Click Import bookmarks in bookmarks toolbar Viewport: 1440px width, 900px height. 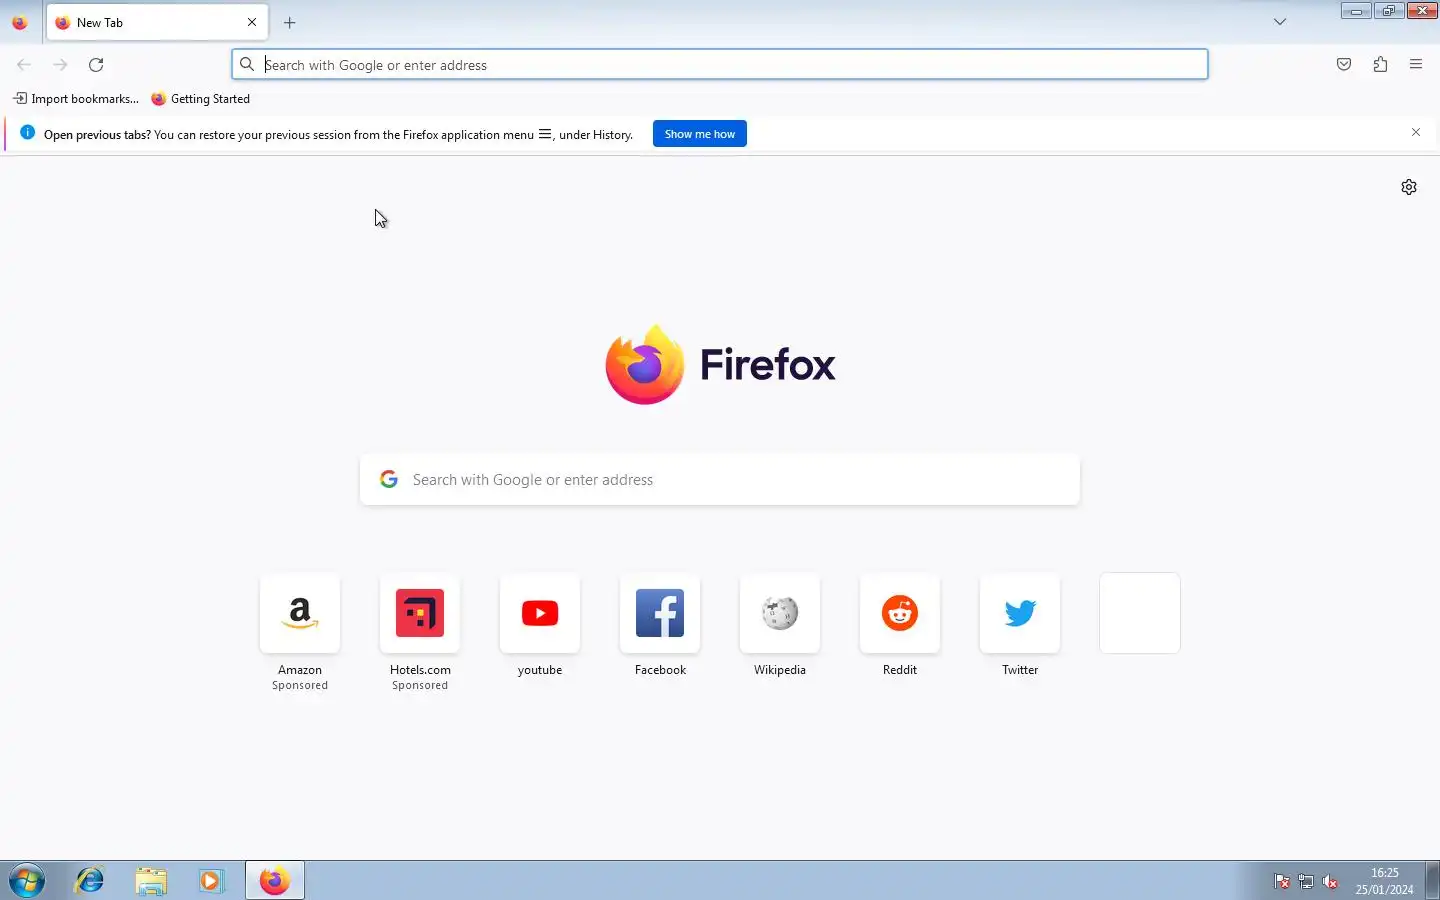(76, 99)
